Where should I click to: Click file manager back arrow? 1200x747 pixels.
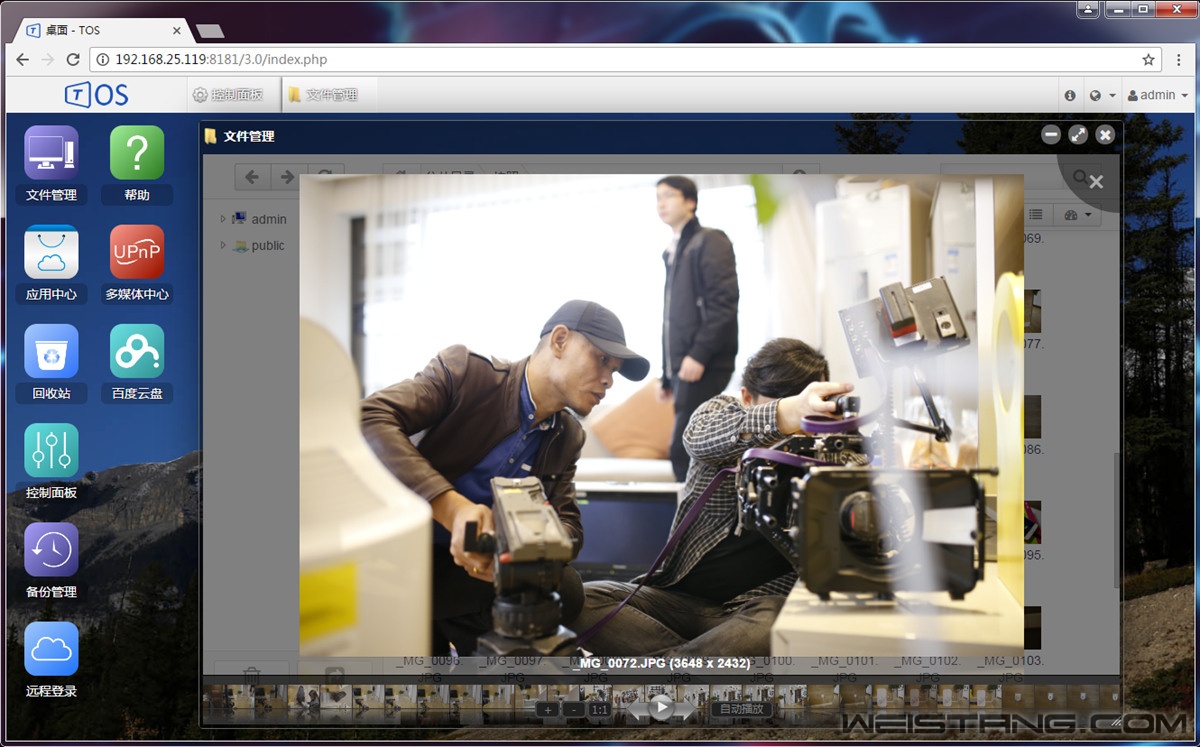[252, 177]
